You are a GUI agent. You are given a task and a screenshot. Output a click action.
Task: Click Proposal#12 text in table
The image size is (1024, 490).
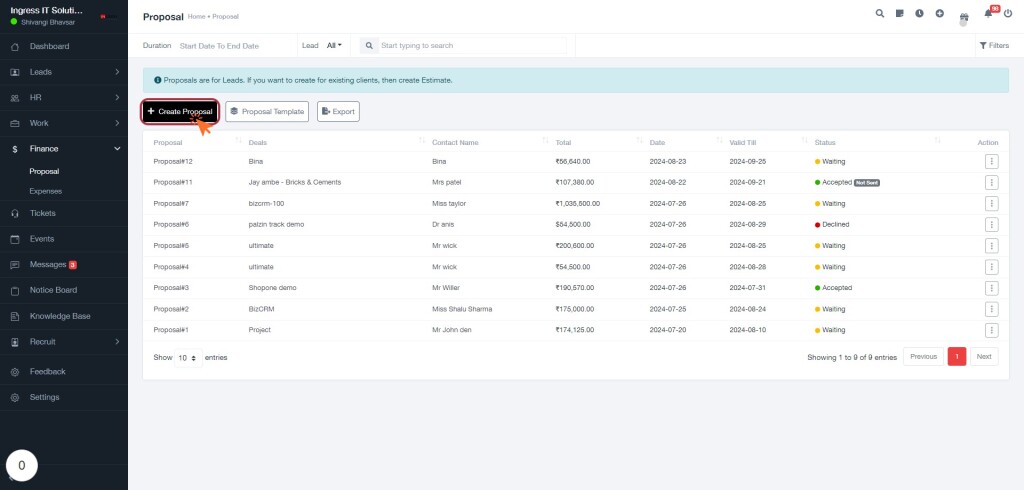point(173,161)
